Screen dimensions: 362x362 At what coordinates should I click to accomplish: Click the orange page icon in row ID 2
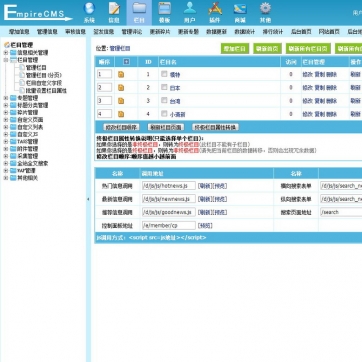(121, 88)
